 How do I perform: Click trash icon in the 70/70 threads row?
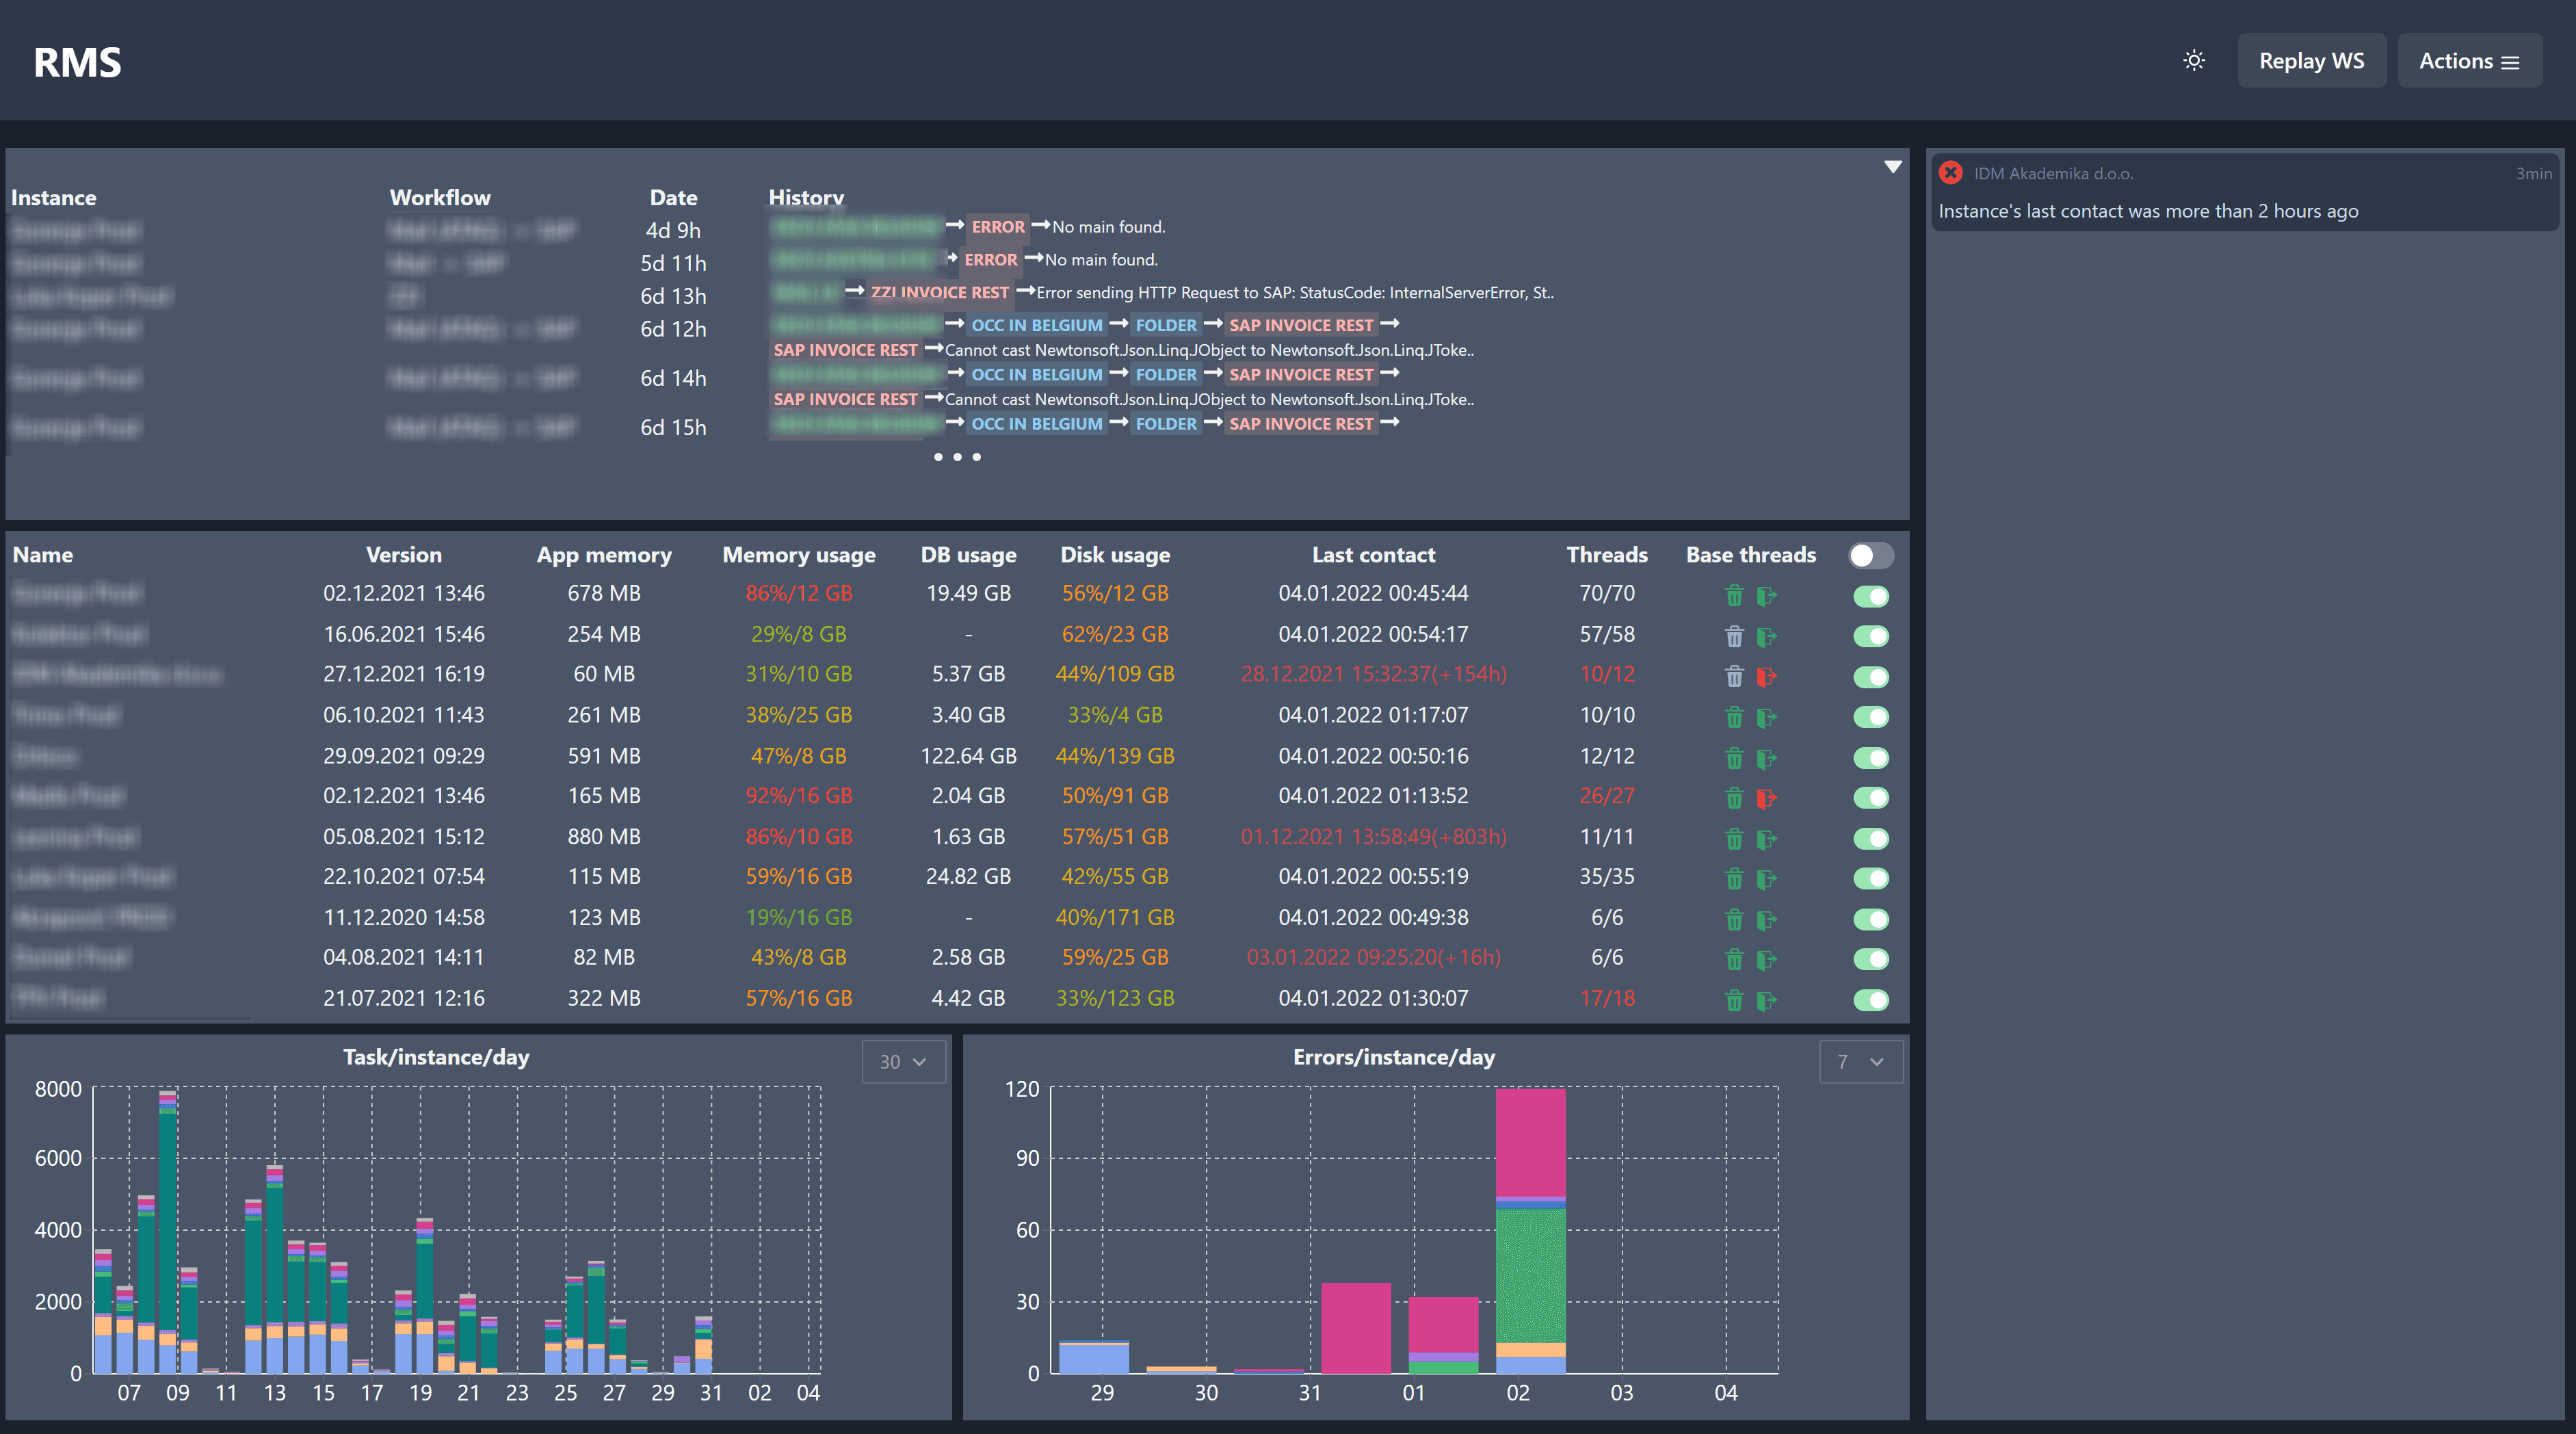click(x=1734, y=596)
